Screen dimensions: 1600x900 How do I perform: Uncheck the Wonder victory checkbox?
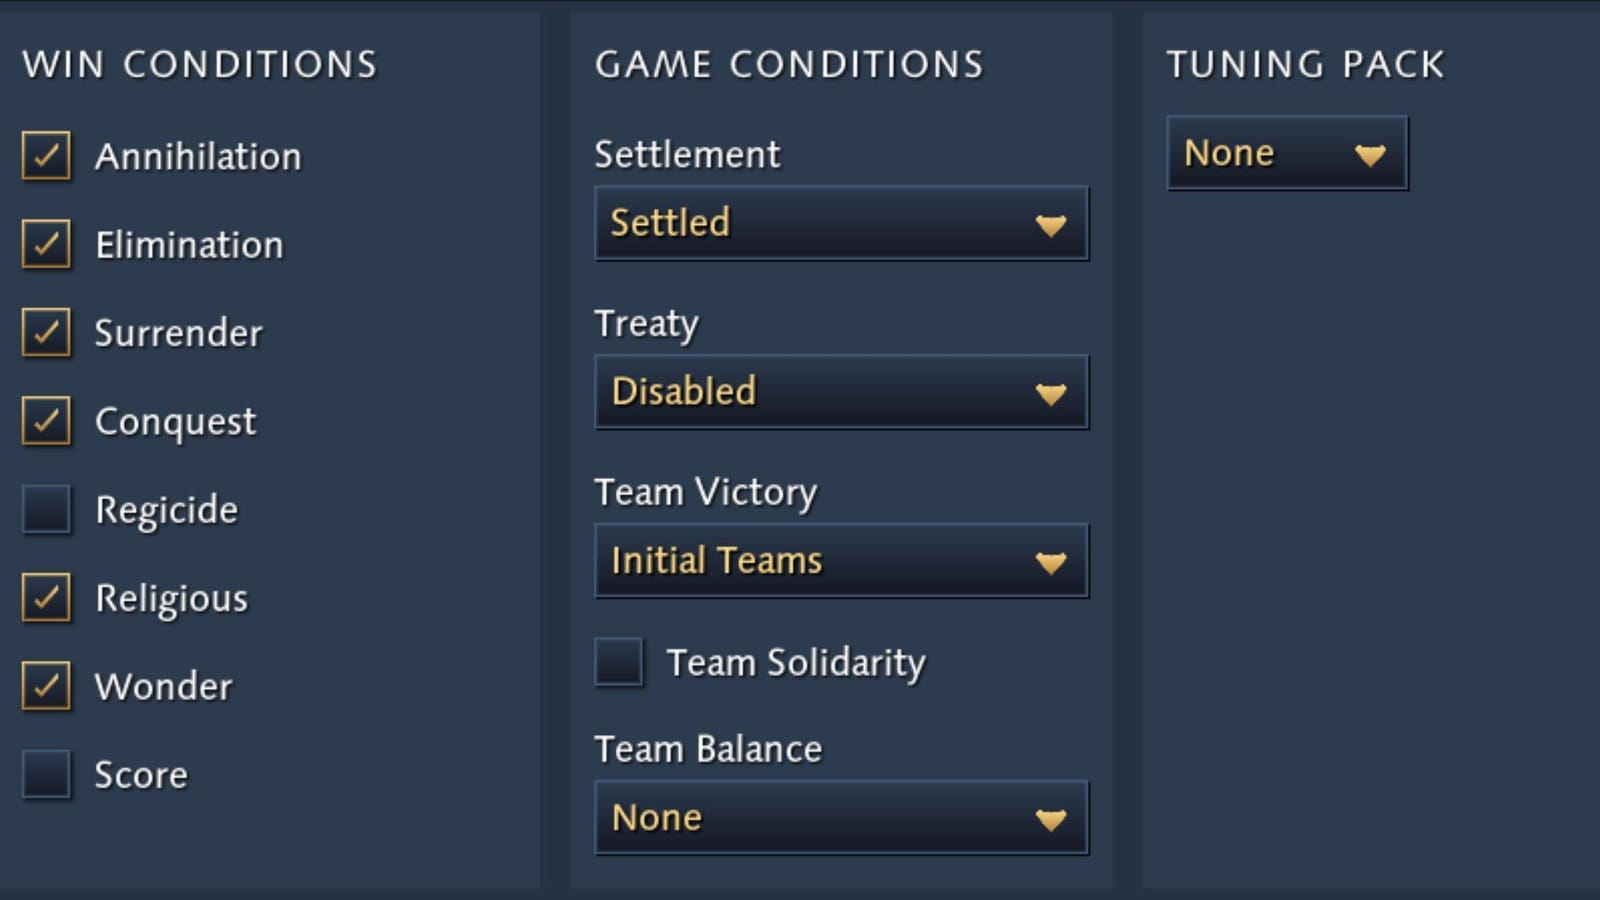tap(46, 685)
